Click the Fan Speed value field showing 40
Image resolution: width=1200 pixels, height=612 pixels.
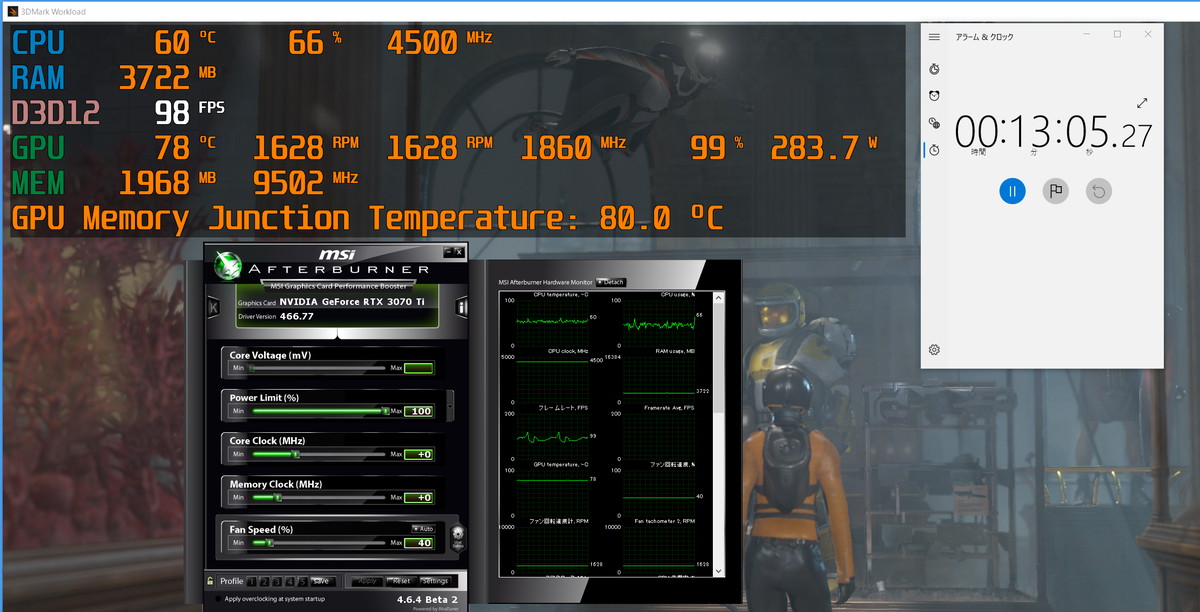coord(419,543)
